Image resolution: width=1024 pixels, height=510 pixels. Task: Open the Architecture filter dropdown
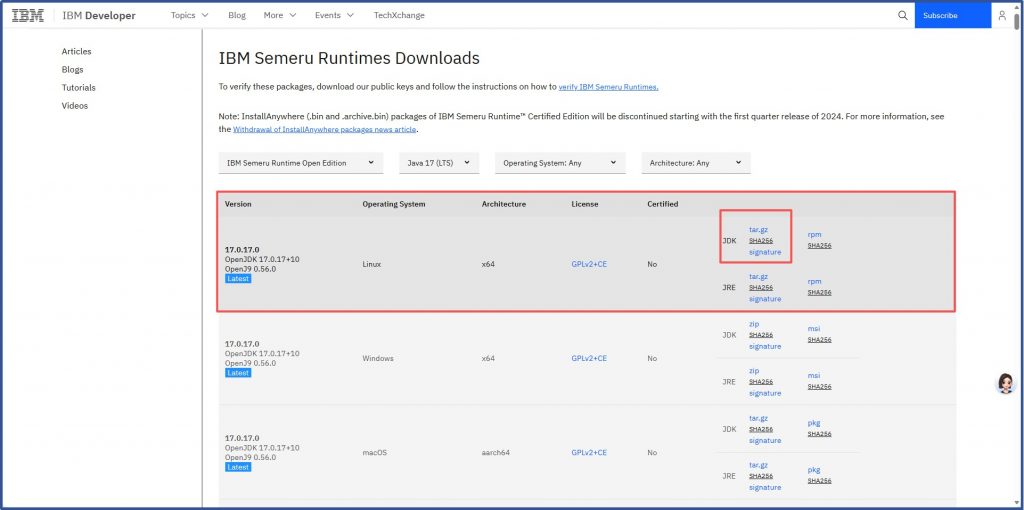[695, 163]
